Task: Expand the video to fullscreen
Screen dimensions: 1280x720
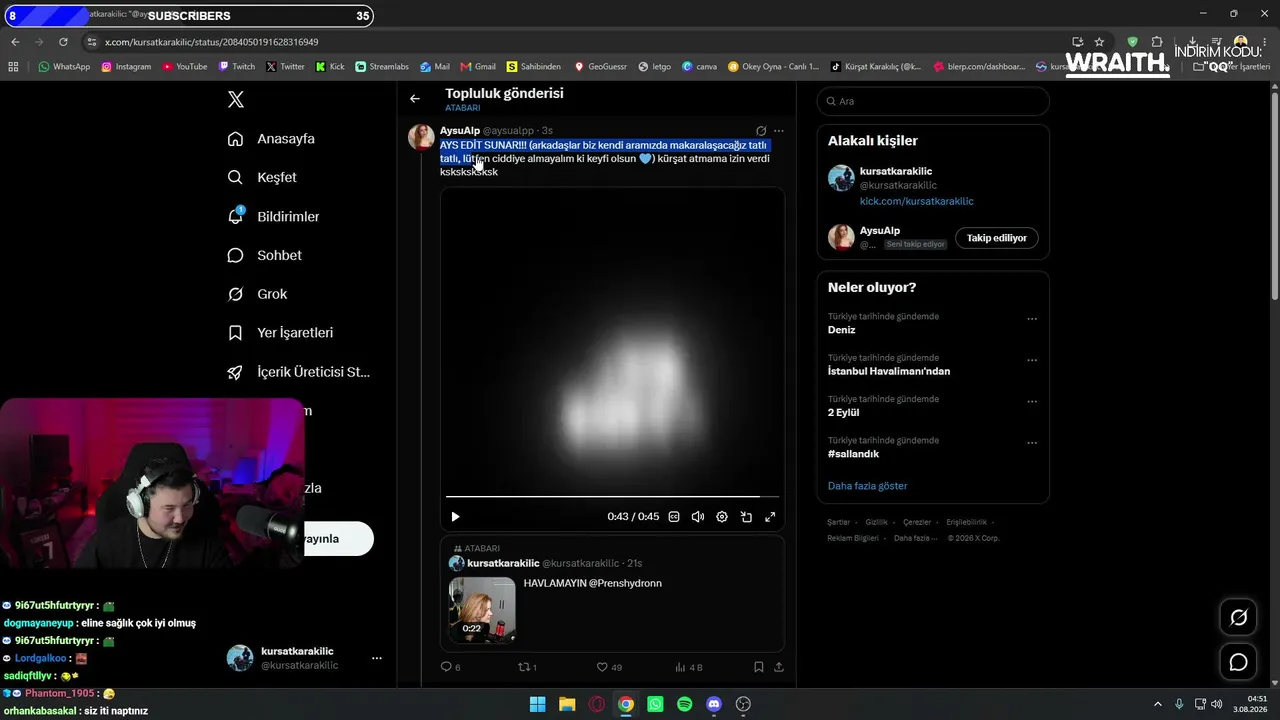Action: pyautogui.click(x=770, y=517)
